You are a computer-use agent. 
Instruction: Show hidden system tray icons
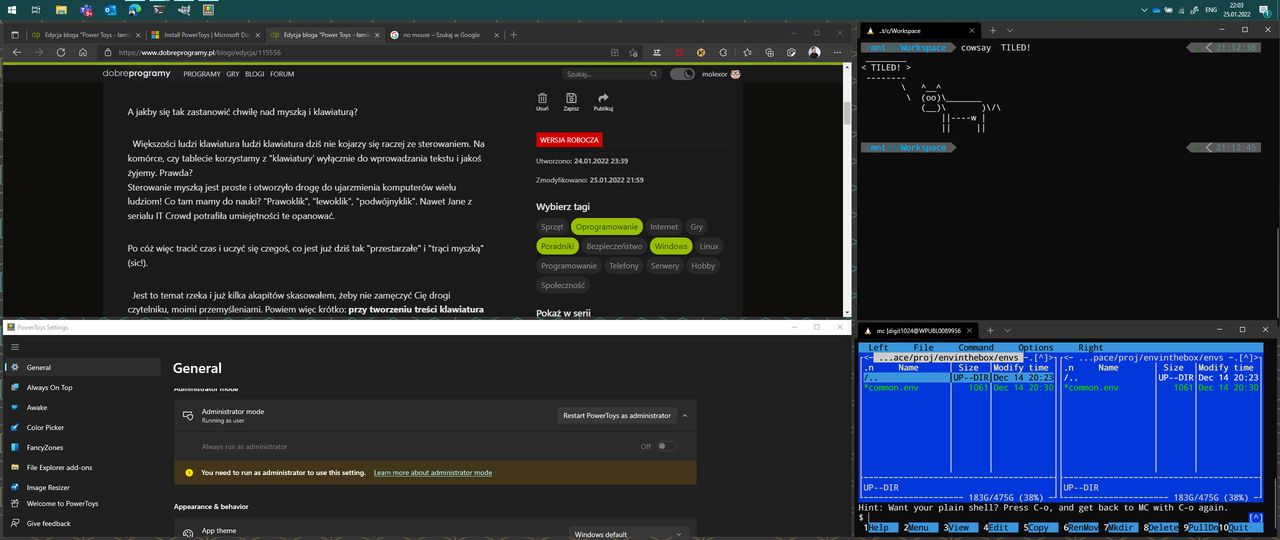coord(1143,9)
